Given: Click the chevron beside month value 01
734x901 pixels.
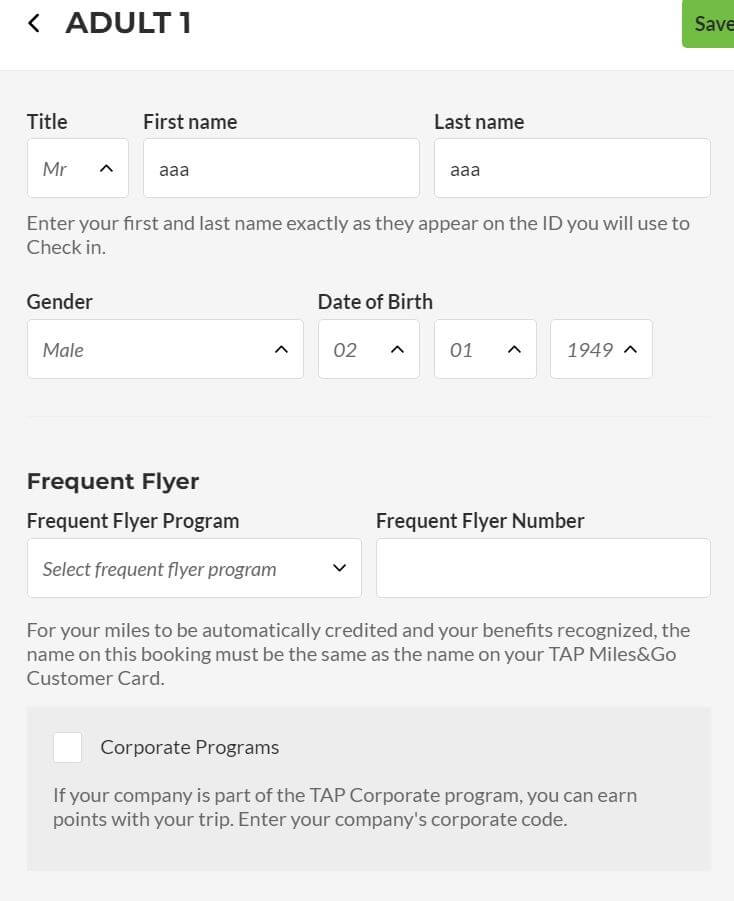Looking at the screenshot, I should (x=514, y=349).
